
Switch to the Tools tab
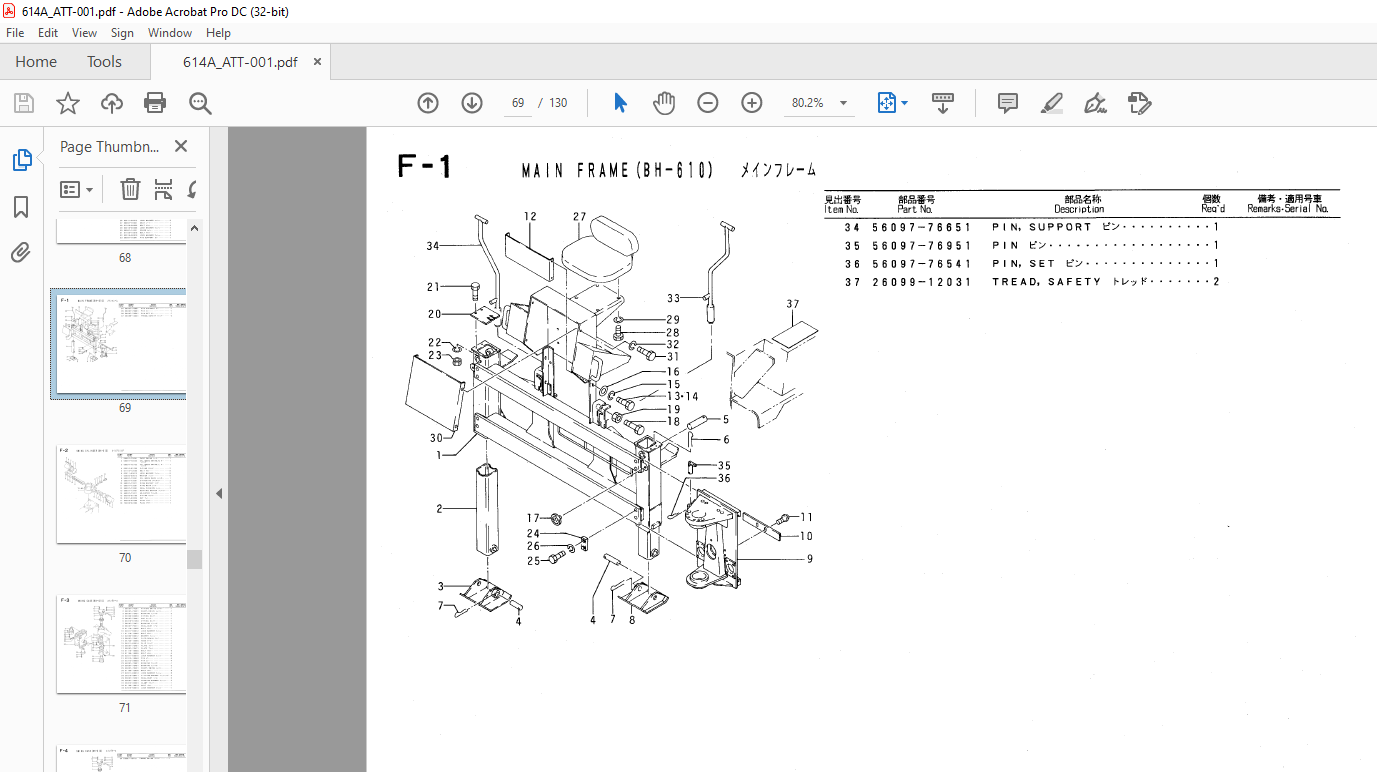tap(104, 62)
